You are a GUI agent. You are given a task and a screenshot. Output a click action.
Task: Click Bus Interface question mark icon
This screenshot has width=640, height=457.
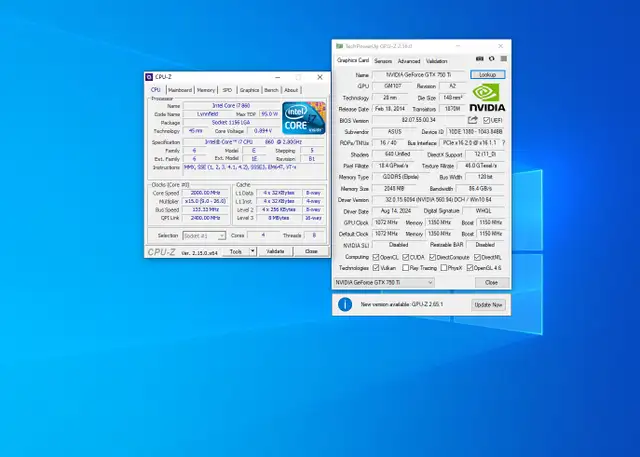pyautogui.click(x=504, y=143)
